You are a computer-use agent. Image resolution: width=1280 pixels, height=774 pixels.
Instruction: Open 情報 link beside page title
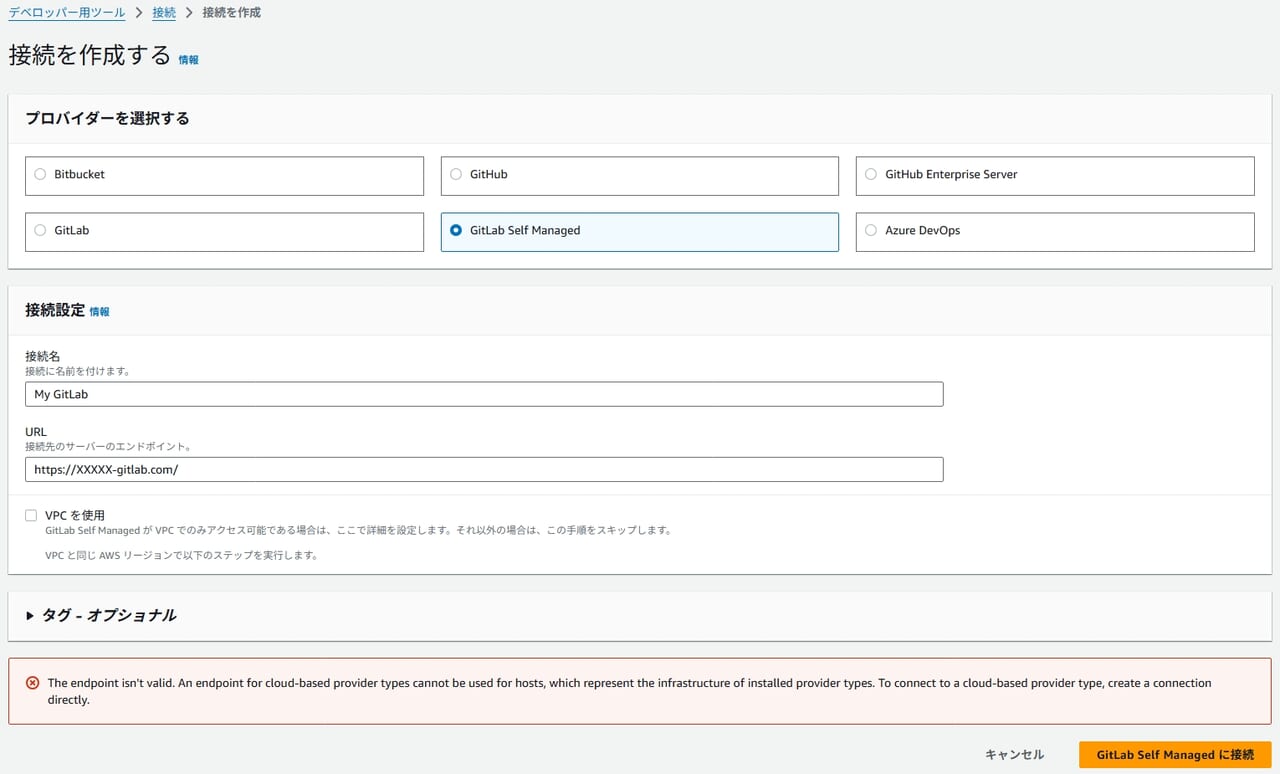pyautogui.click(x=188, y=60)
